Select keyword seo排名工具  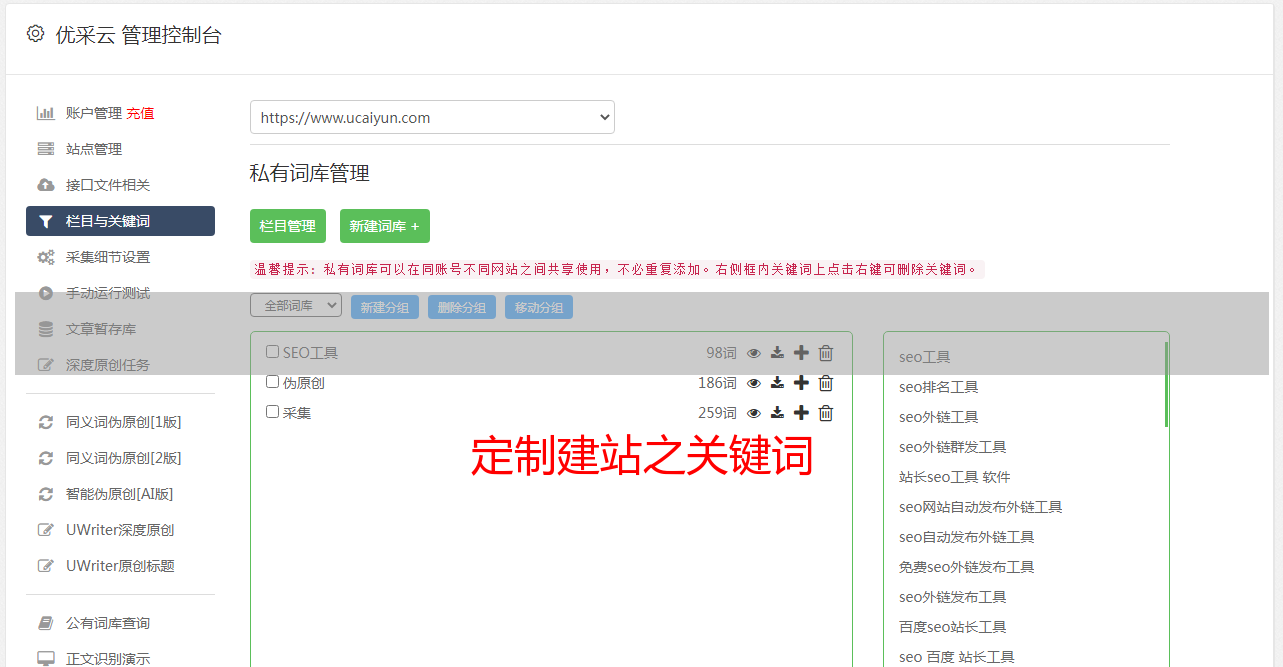[x=938, y=387]
